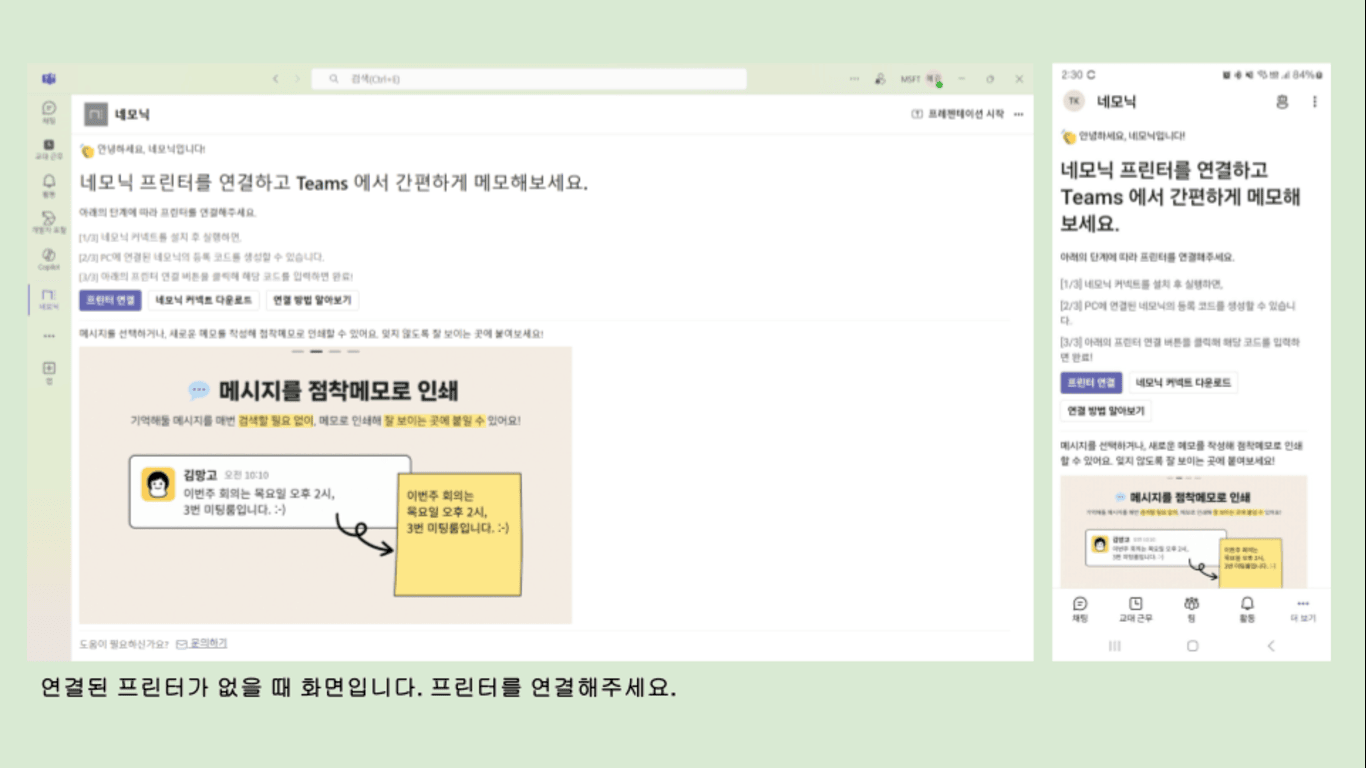Click the 검색(Ctrl+E) search box
1366x768 pixels.
(x=529, y=79)
